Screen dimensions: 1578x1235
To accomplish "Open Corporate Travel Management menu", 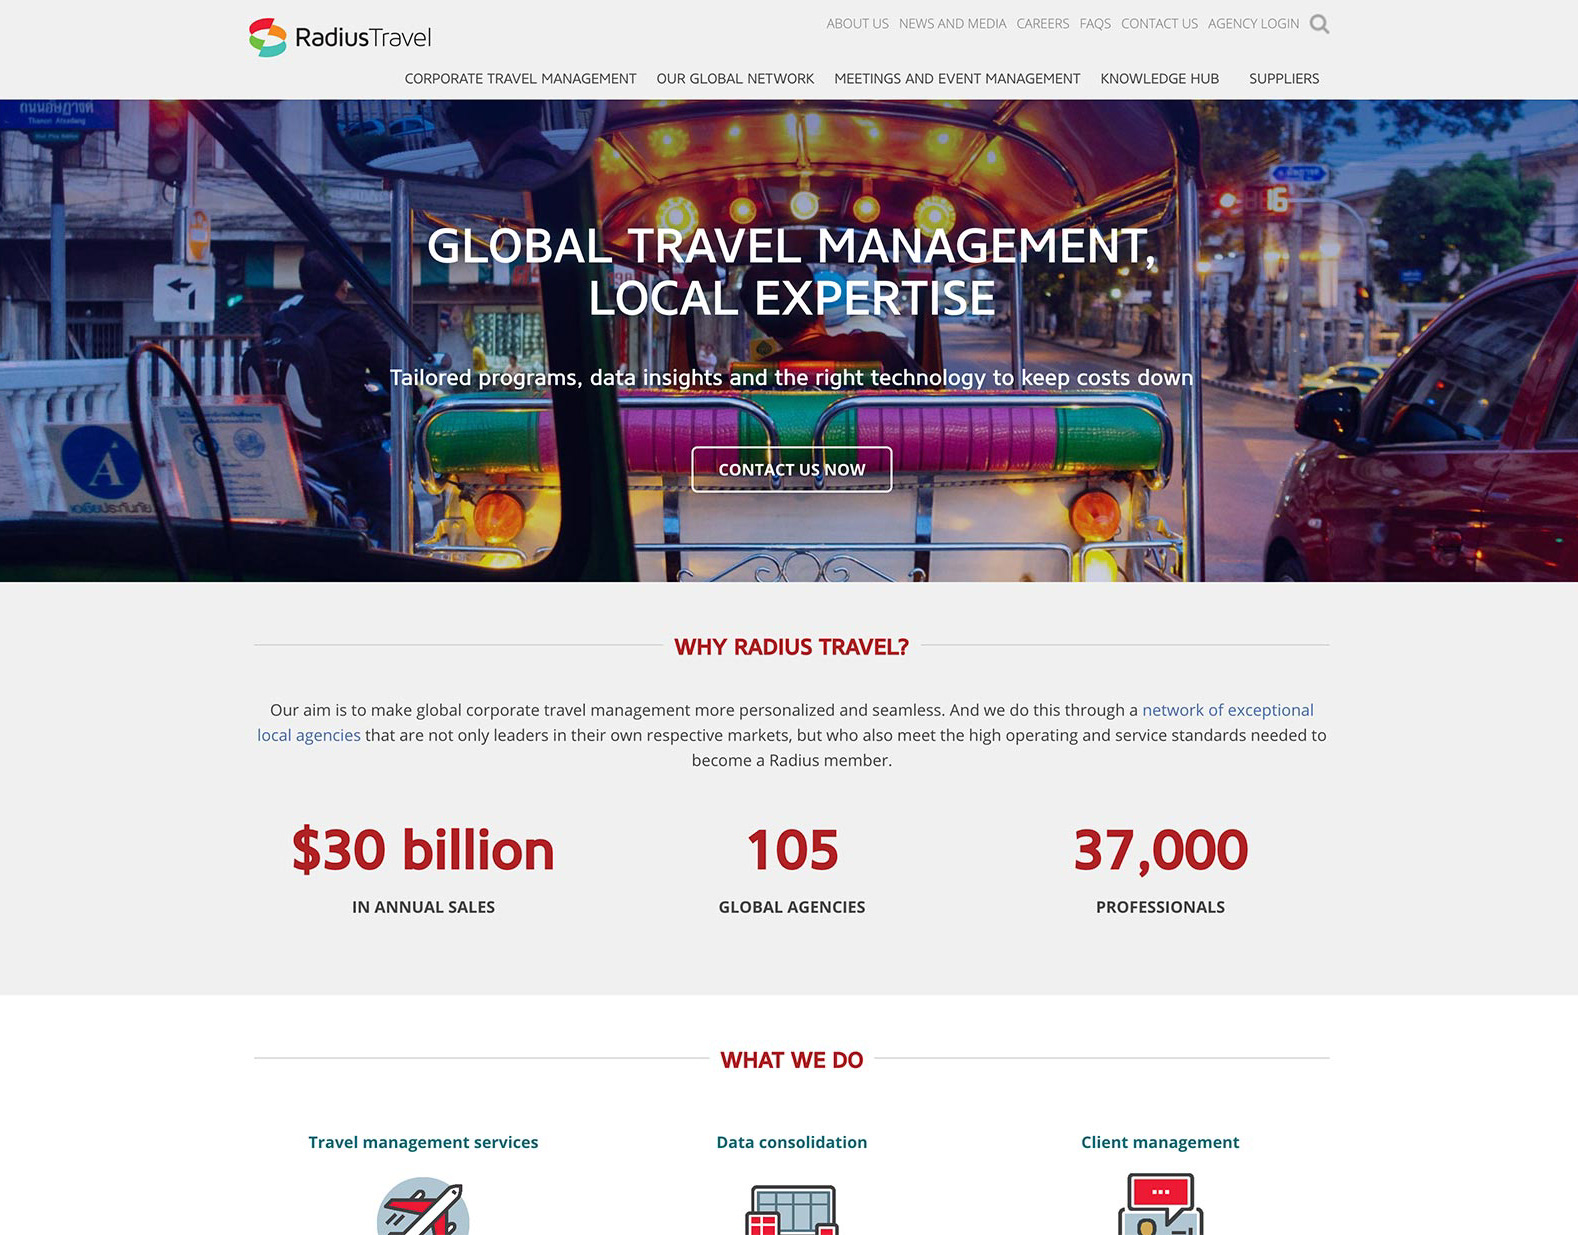I will pyautogui.click(x=520, y=79).
